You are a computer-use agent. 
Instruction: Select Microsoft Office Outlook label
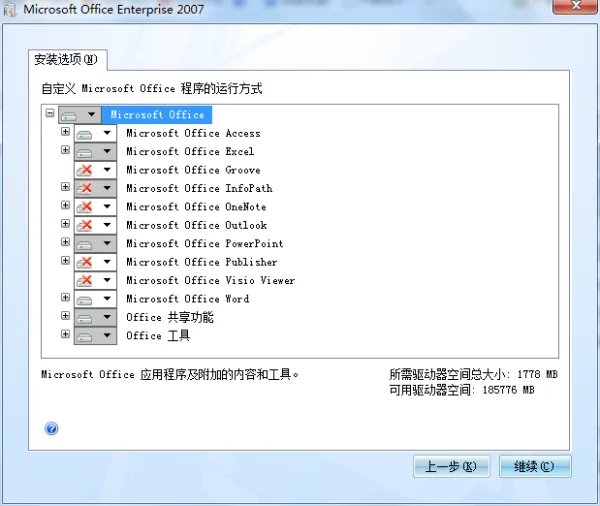click(x=197, y=225)
